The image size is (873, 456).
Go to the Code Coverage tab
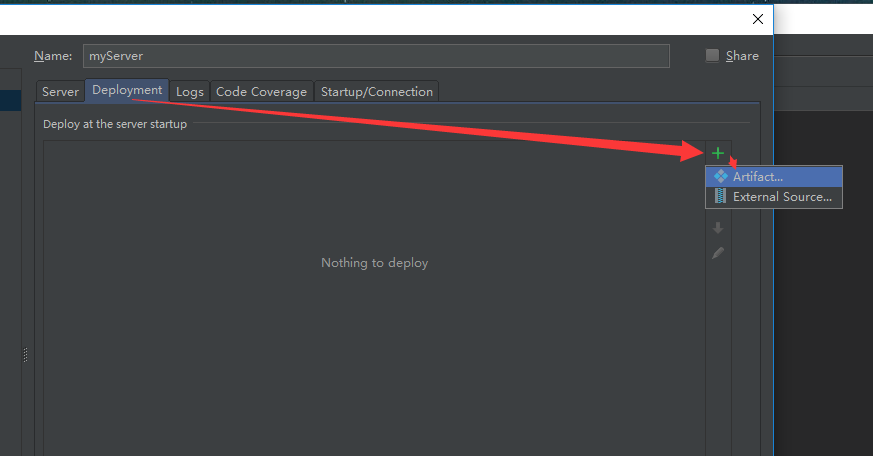(x=261, y=92)
